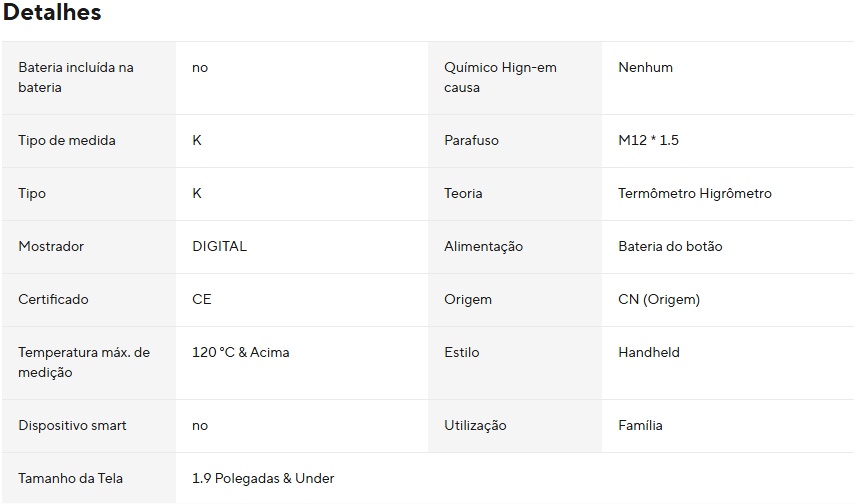Image resolution: width=856 pixels, height=504 pixels.
Task: Click the 'Handheld' Estilo value
Action: point(649,352)
